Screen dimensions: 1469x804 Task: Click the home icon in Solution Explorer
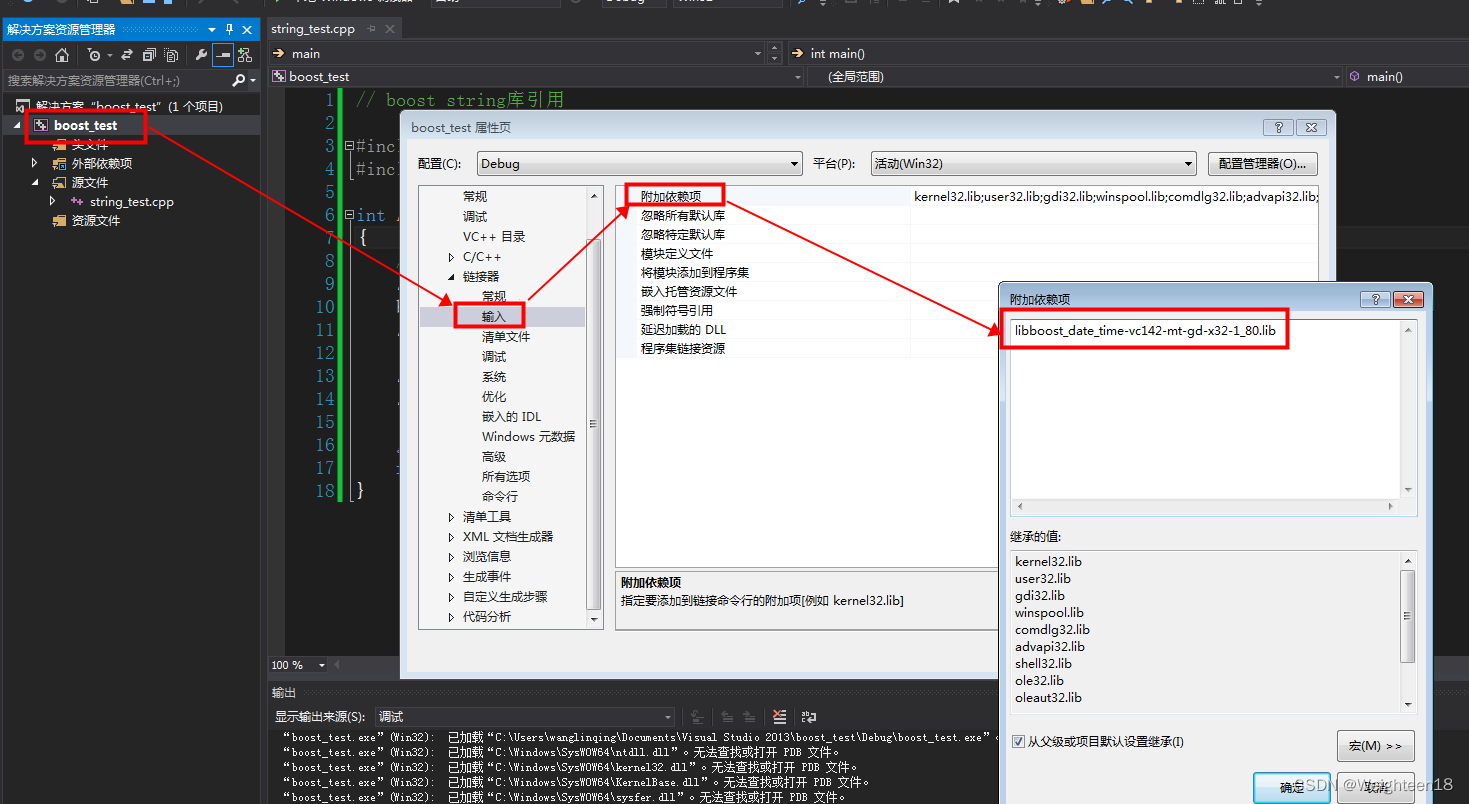tap(62, 55)
